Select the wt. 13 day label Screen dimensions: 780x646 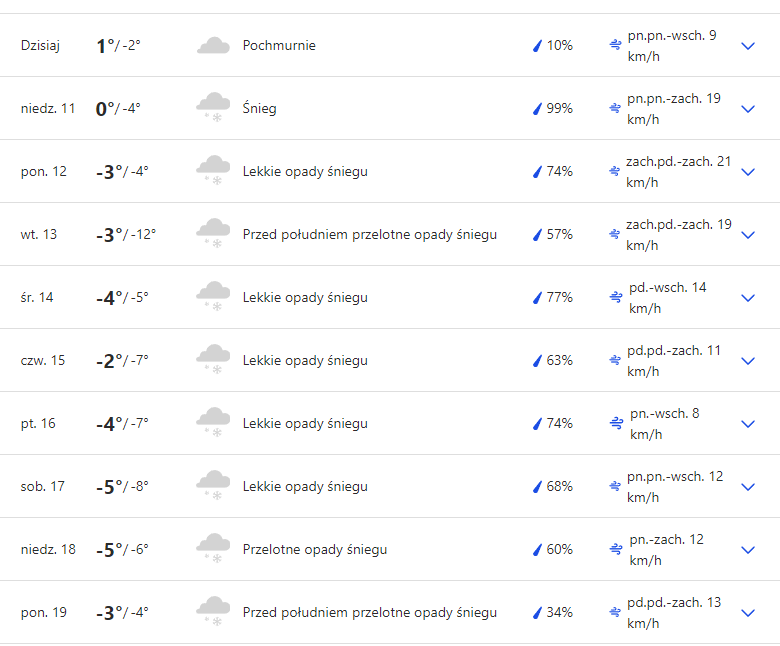39,234
